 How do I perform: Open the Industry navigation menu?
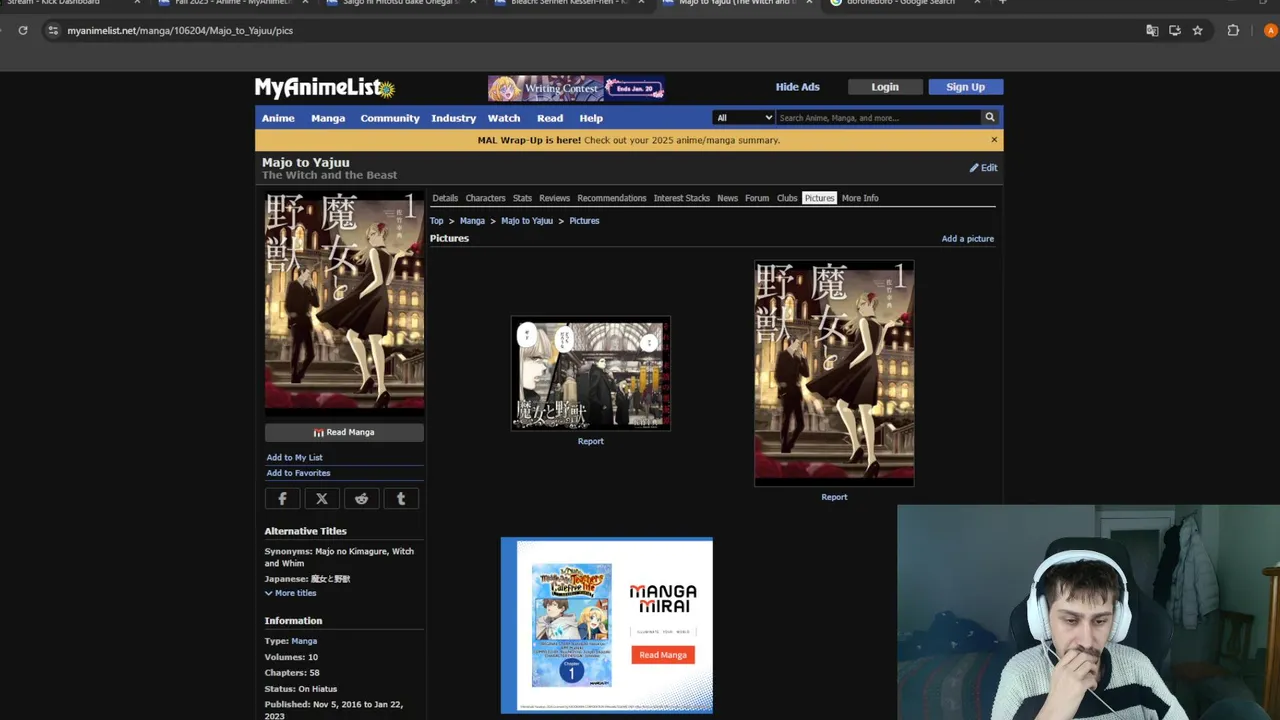click(453, 118)
